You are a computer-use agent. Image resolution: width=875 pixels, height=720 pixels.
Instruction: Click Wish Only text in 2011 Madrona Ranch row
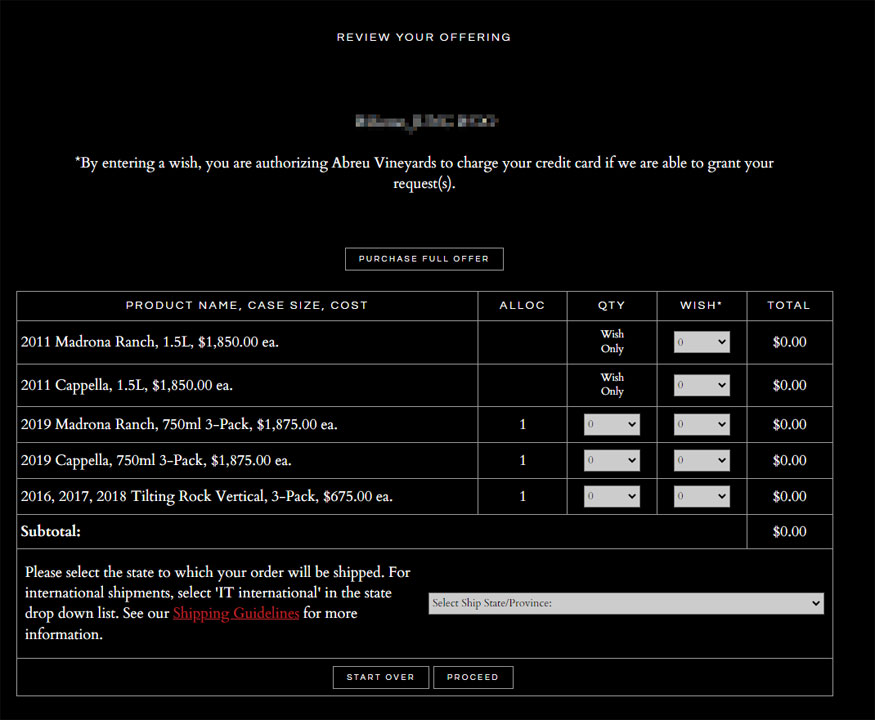(612, 341)
